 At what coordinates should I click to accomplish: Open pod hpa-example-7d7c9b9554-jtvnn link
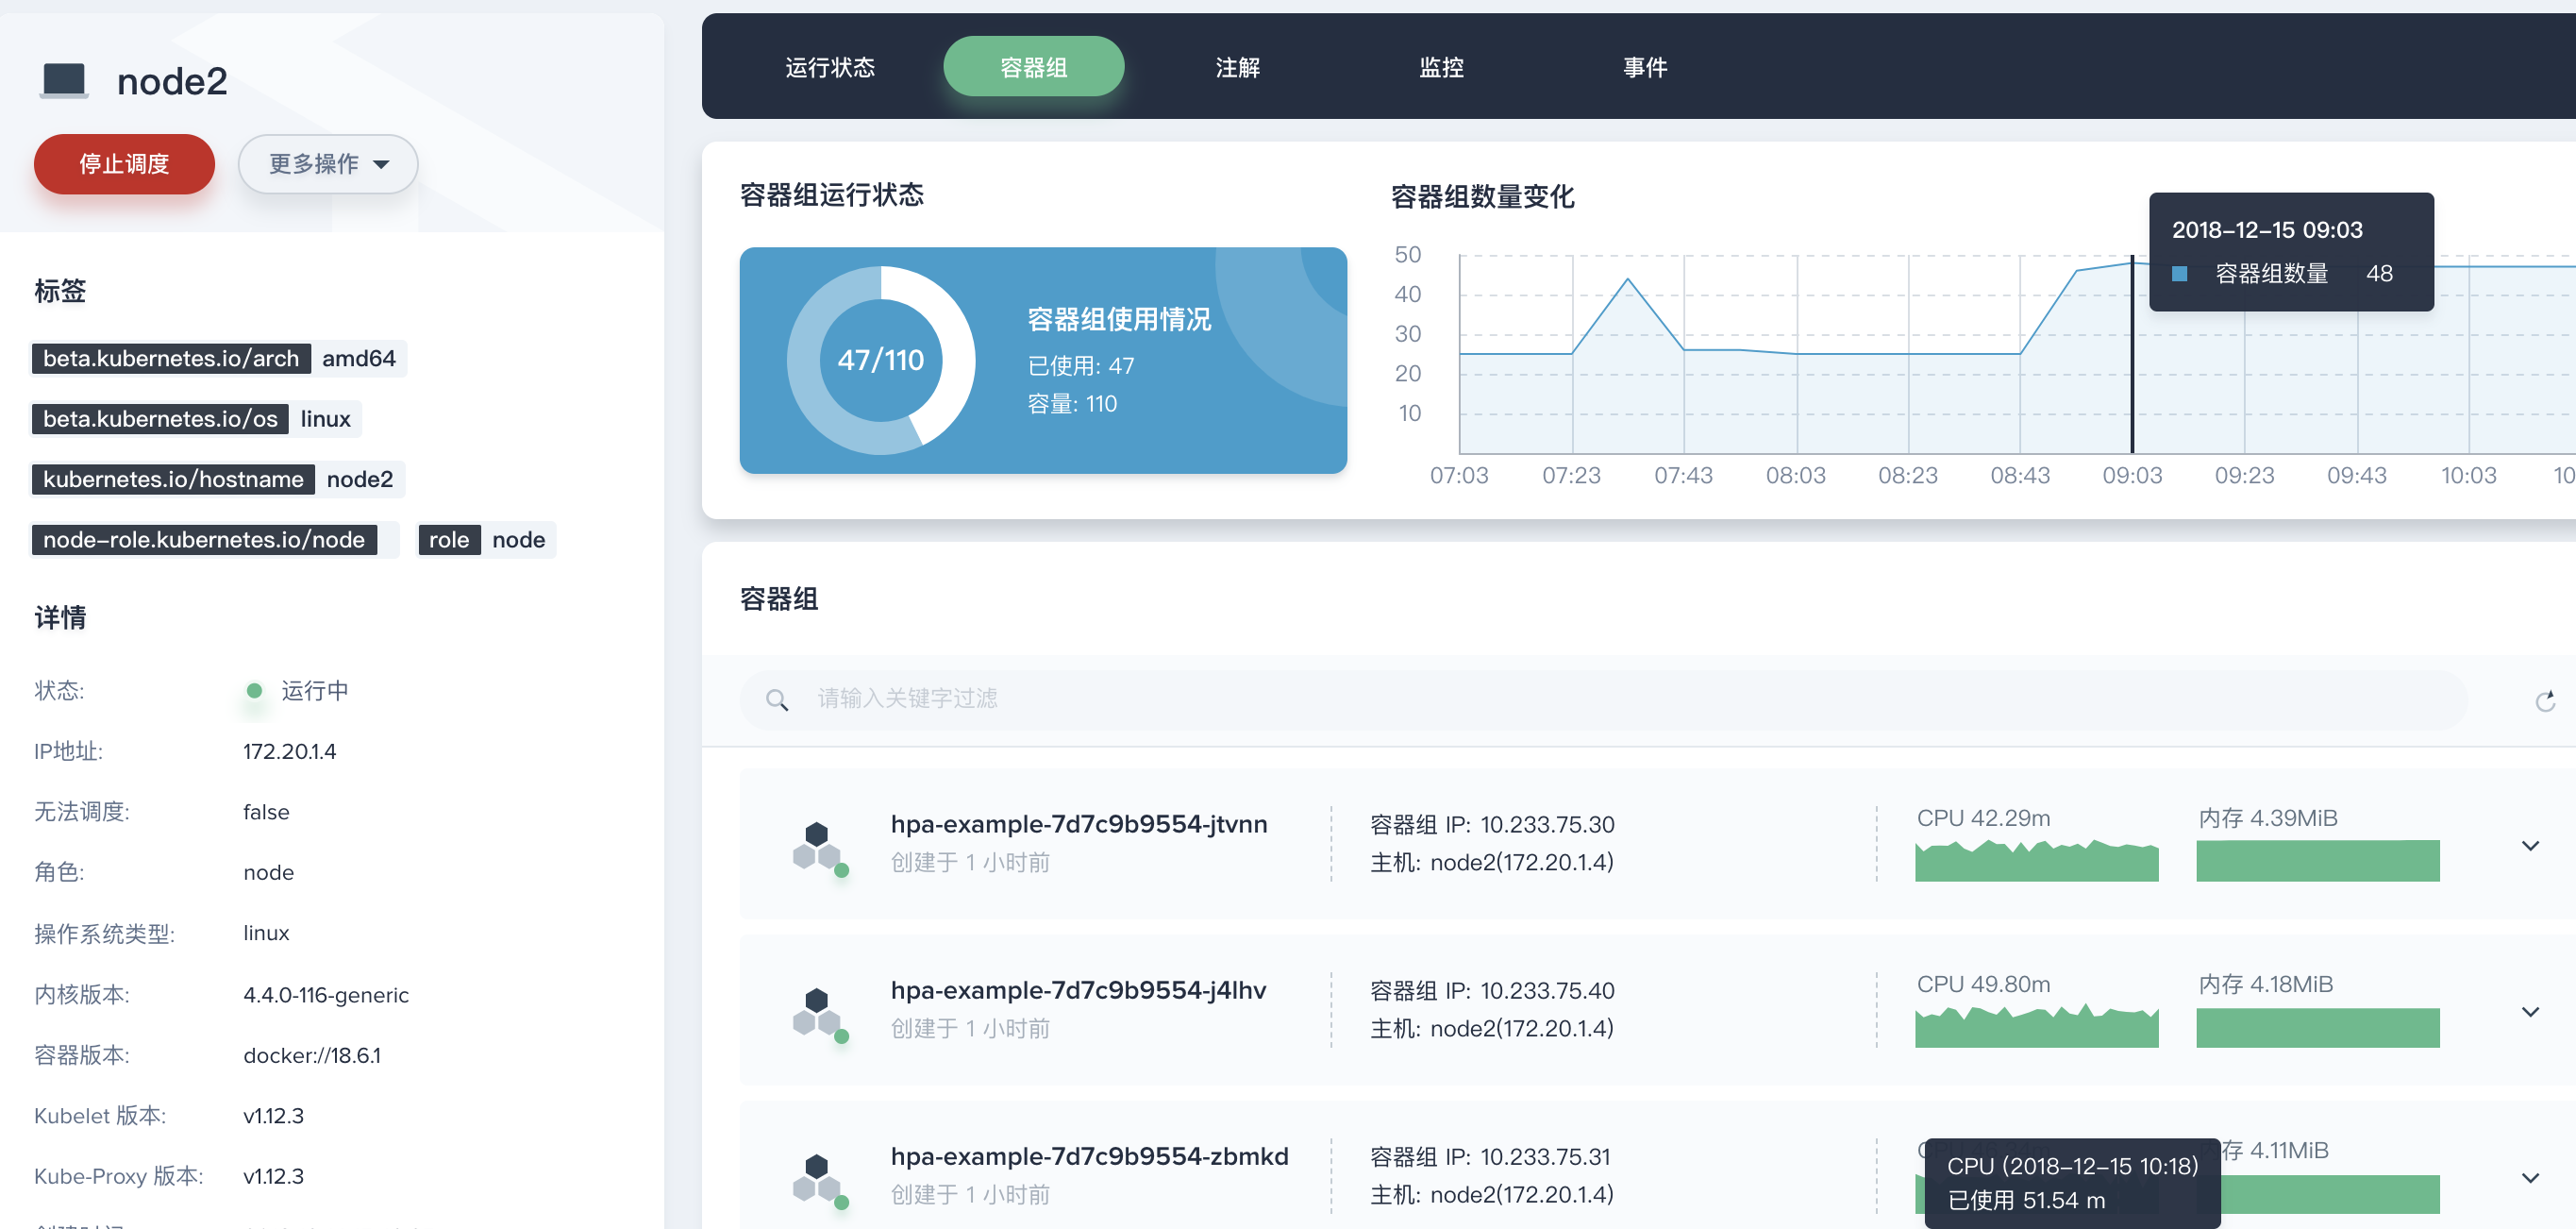click(1079, 824)
